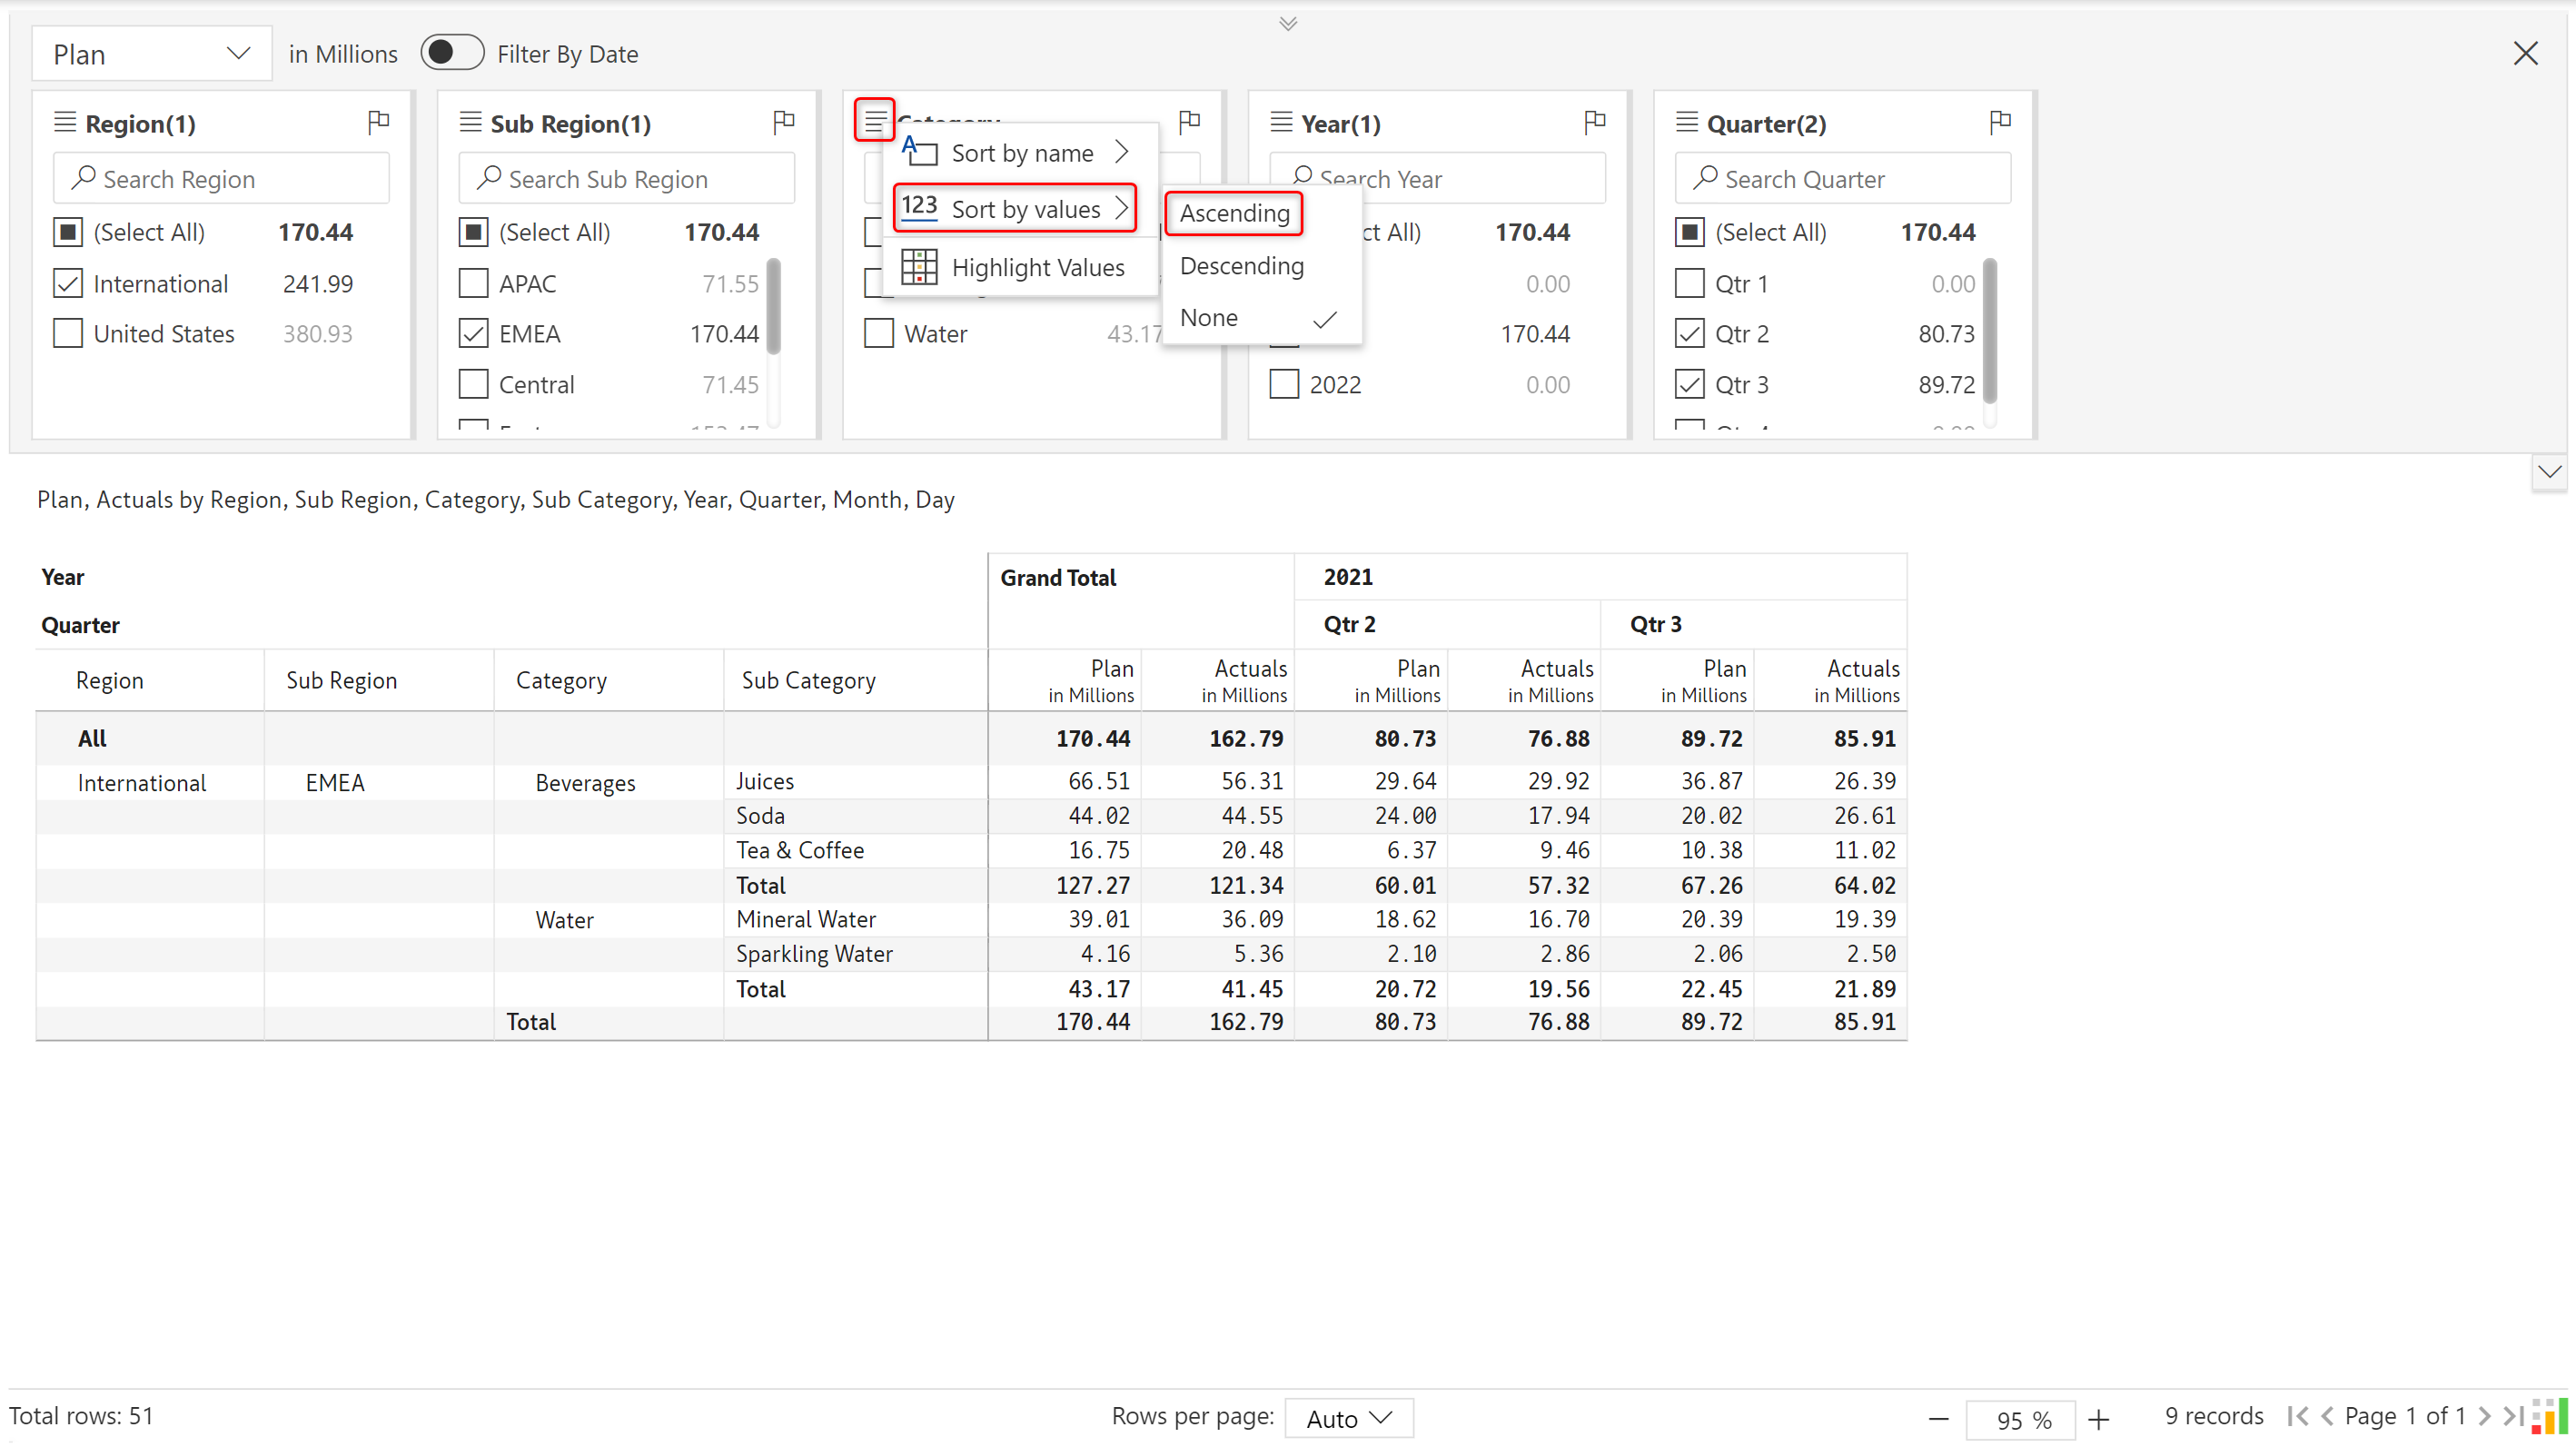Click the flag icon on Year slicer
Viewport: 2576px width, 1447px height.
tap(1594, 122)
